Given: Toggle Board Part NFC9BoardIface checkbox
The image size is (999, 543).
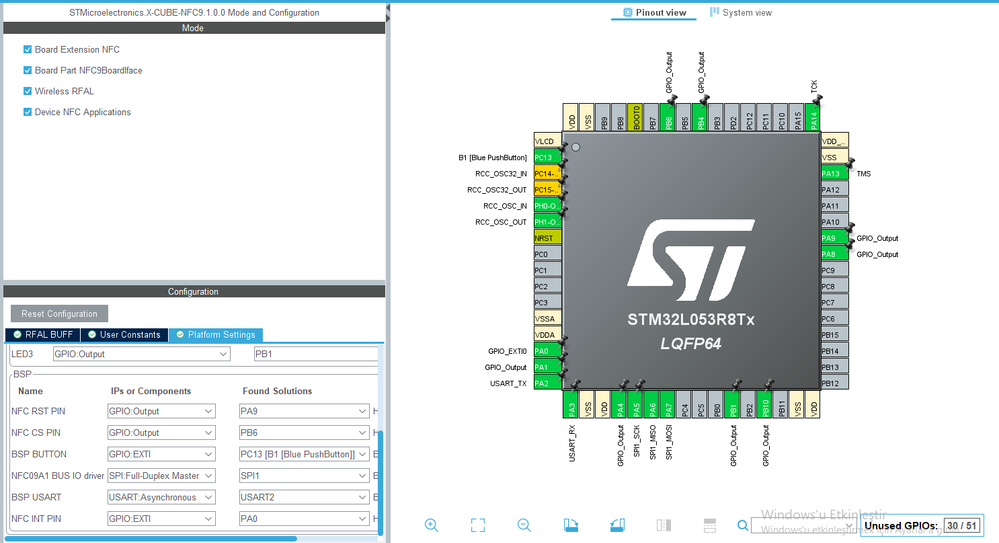Looking at the screenshot, I should [x=27, y=70].
